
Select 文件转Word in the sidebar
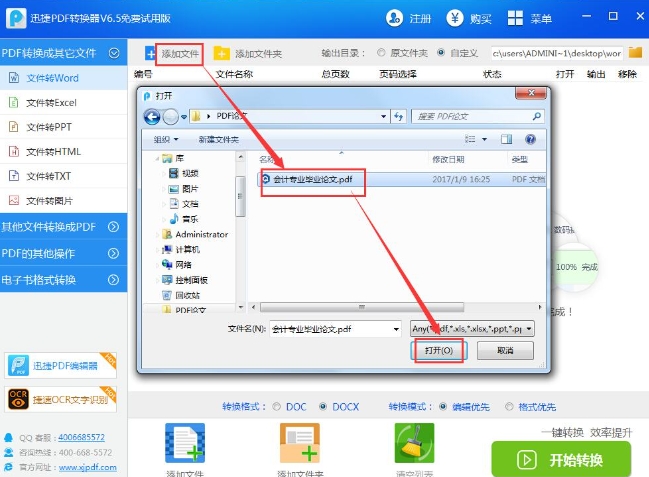tap(63, 78)
